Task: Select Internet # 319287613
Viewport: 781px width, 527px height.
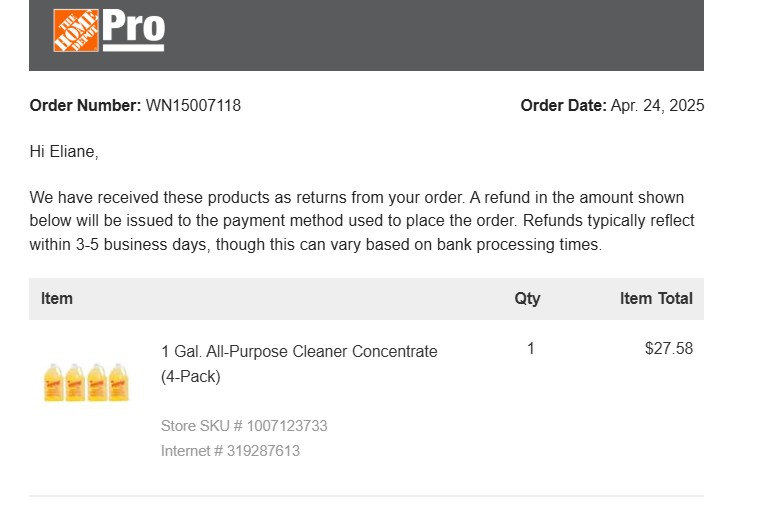Action: click(230, 451)
